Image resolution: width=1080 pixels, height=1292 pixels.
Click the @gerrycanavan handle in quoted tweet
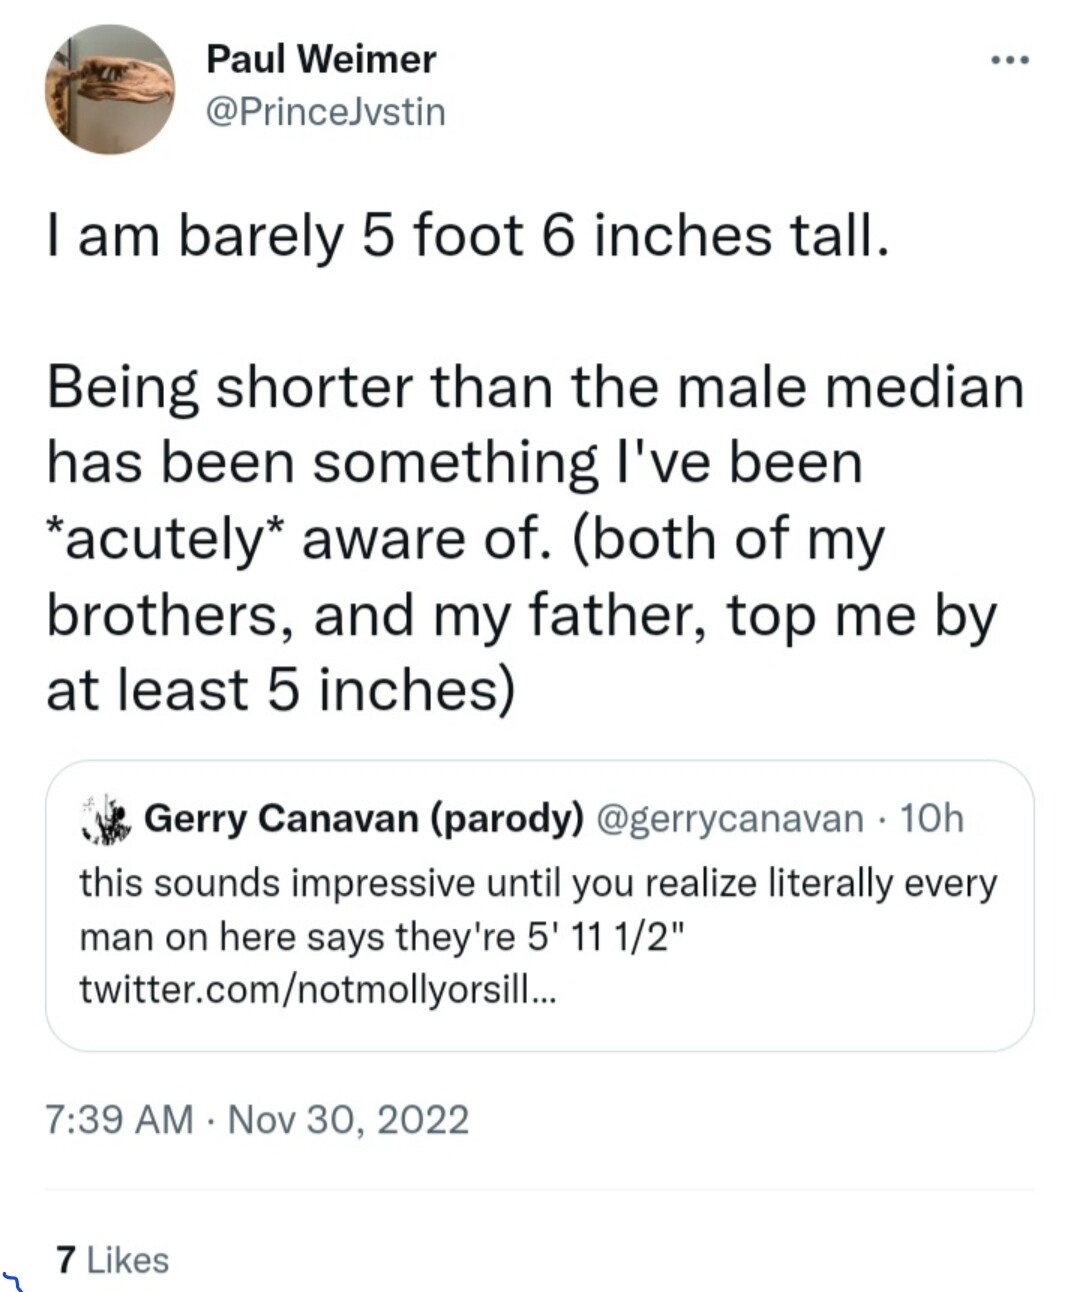point(729,818)
